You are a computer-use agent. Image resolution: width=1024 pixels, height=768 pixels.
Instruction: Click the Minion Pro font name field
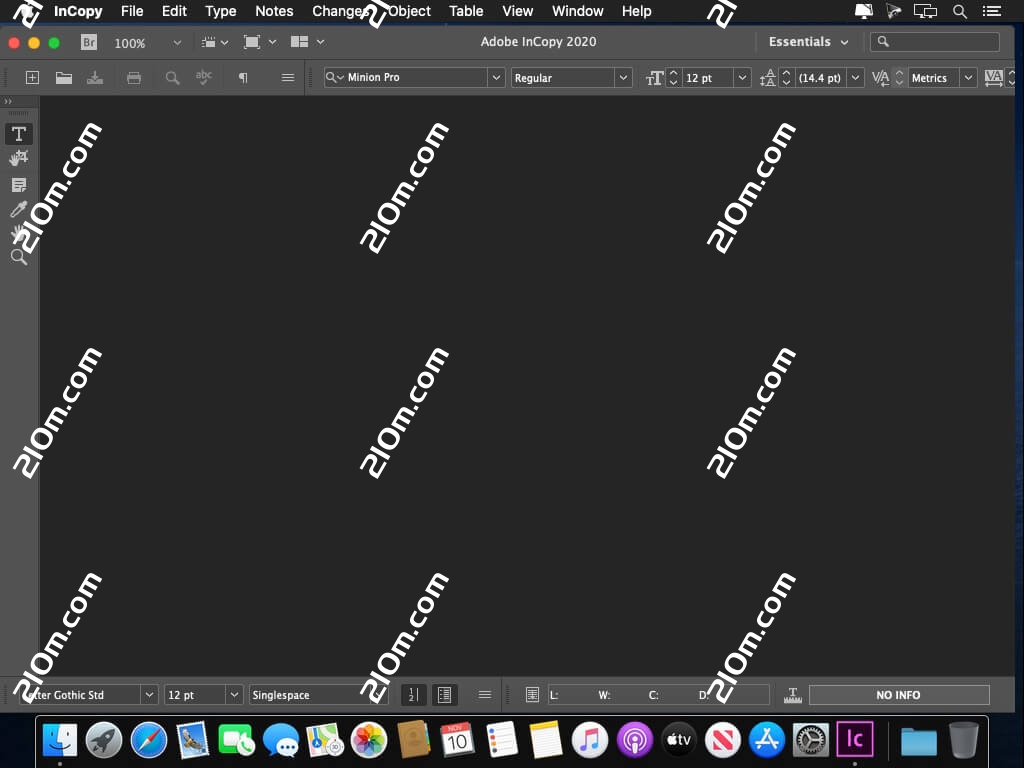pyautogui.click(x=415, y=78)
